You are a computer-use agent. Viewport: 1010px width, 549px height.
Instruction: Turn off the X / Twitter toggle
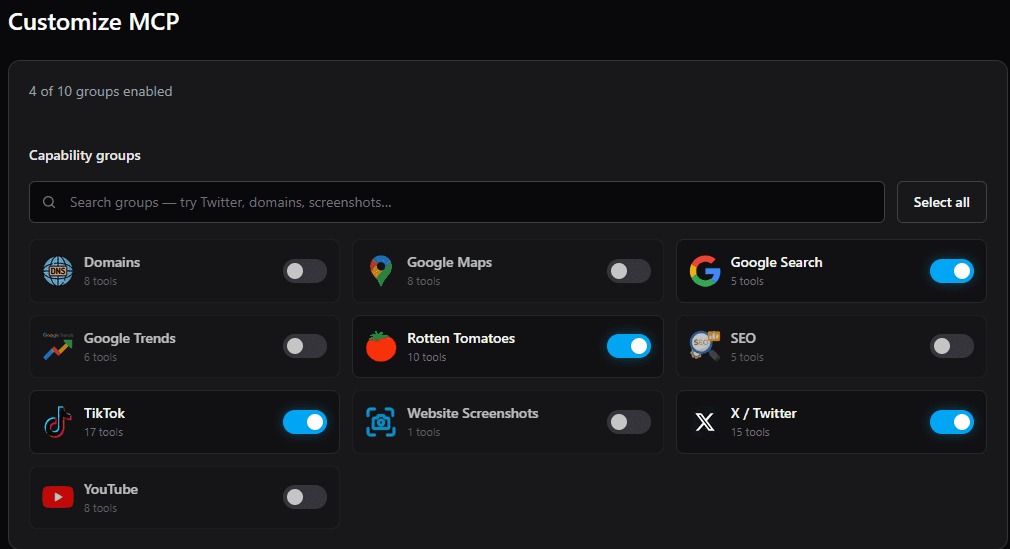point(951,422)
